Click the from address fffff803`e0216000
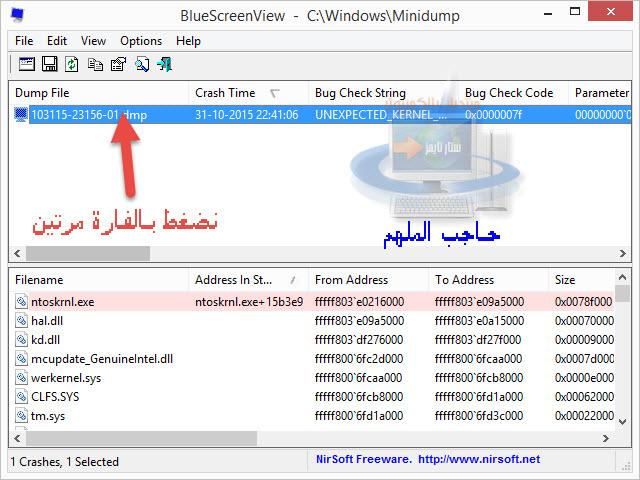 pos(359,302)
